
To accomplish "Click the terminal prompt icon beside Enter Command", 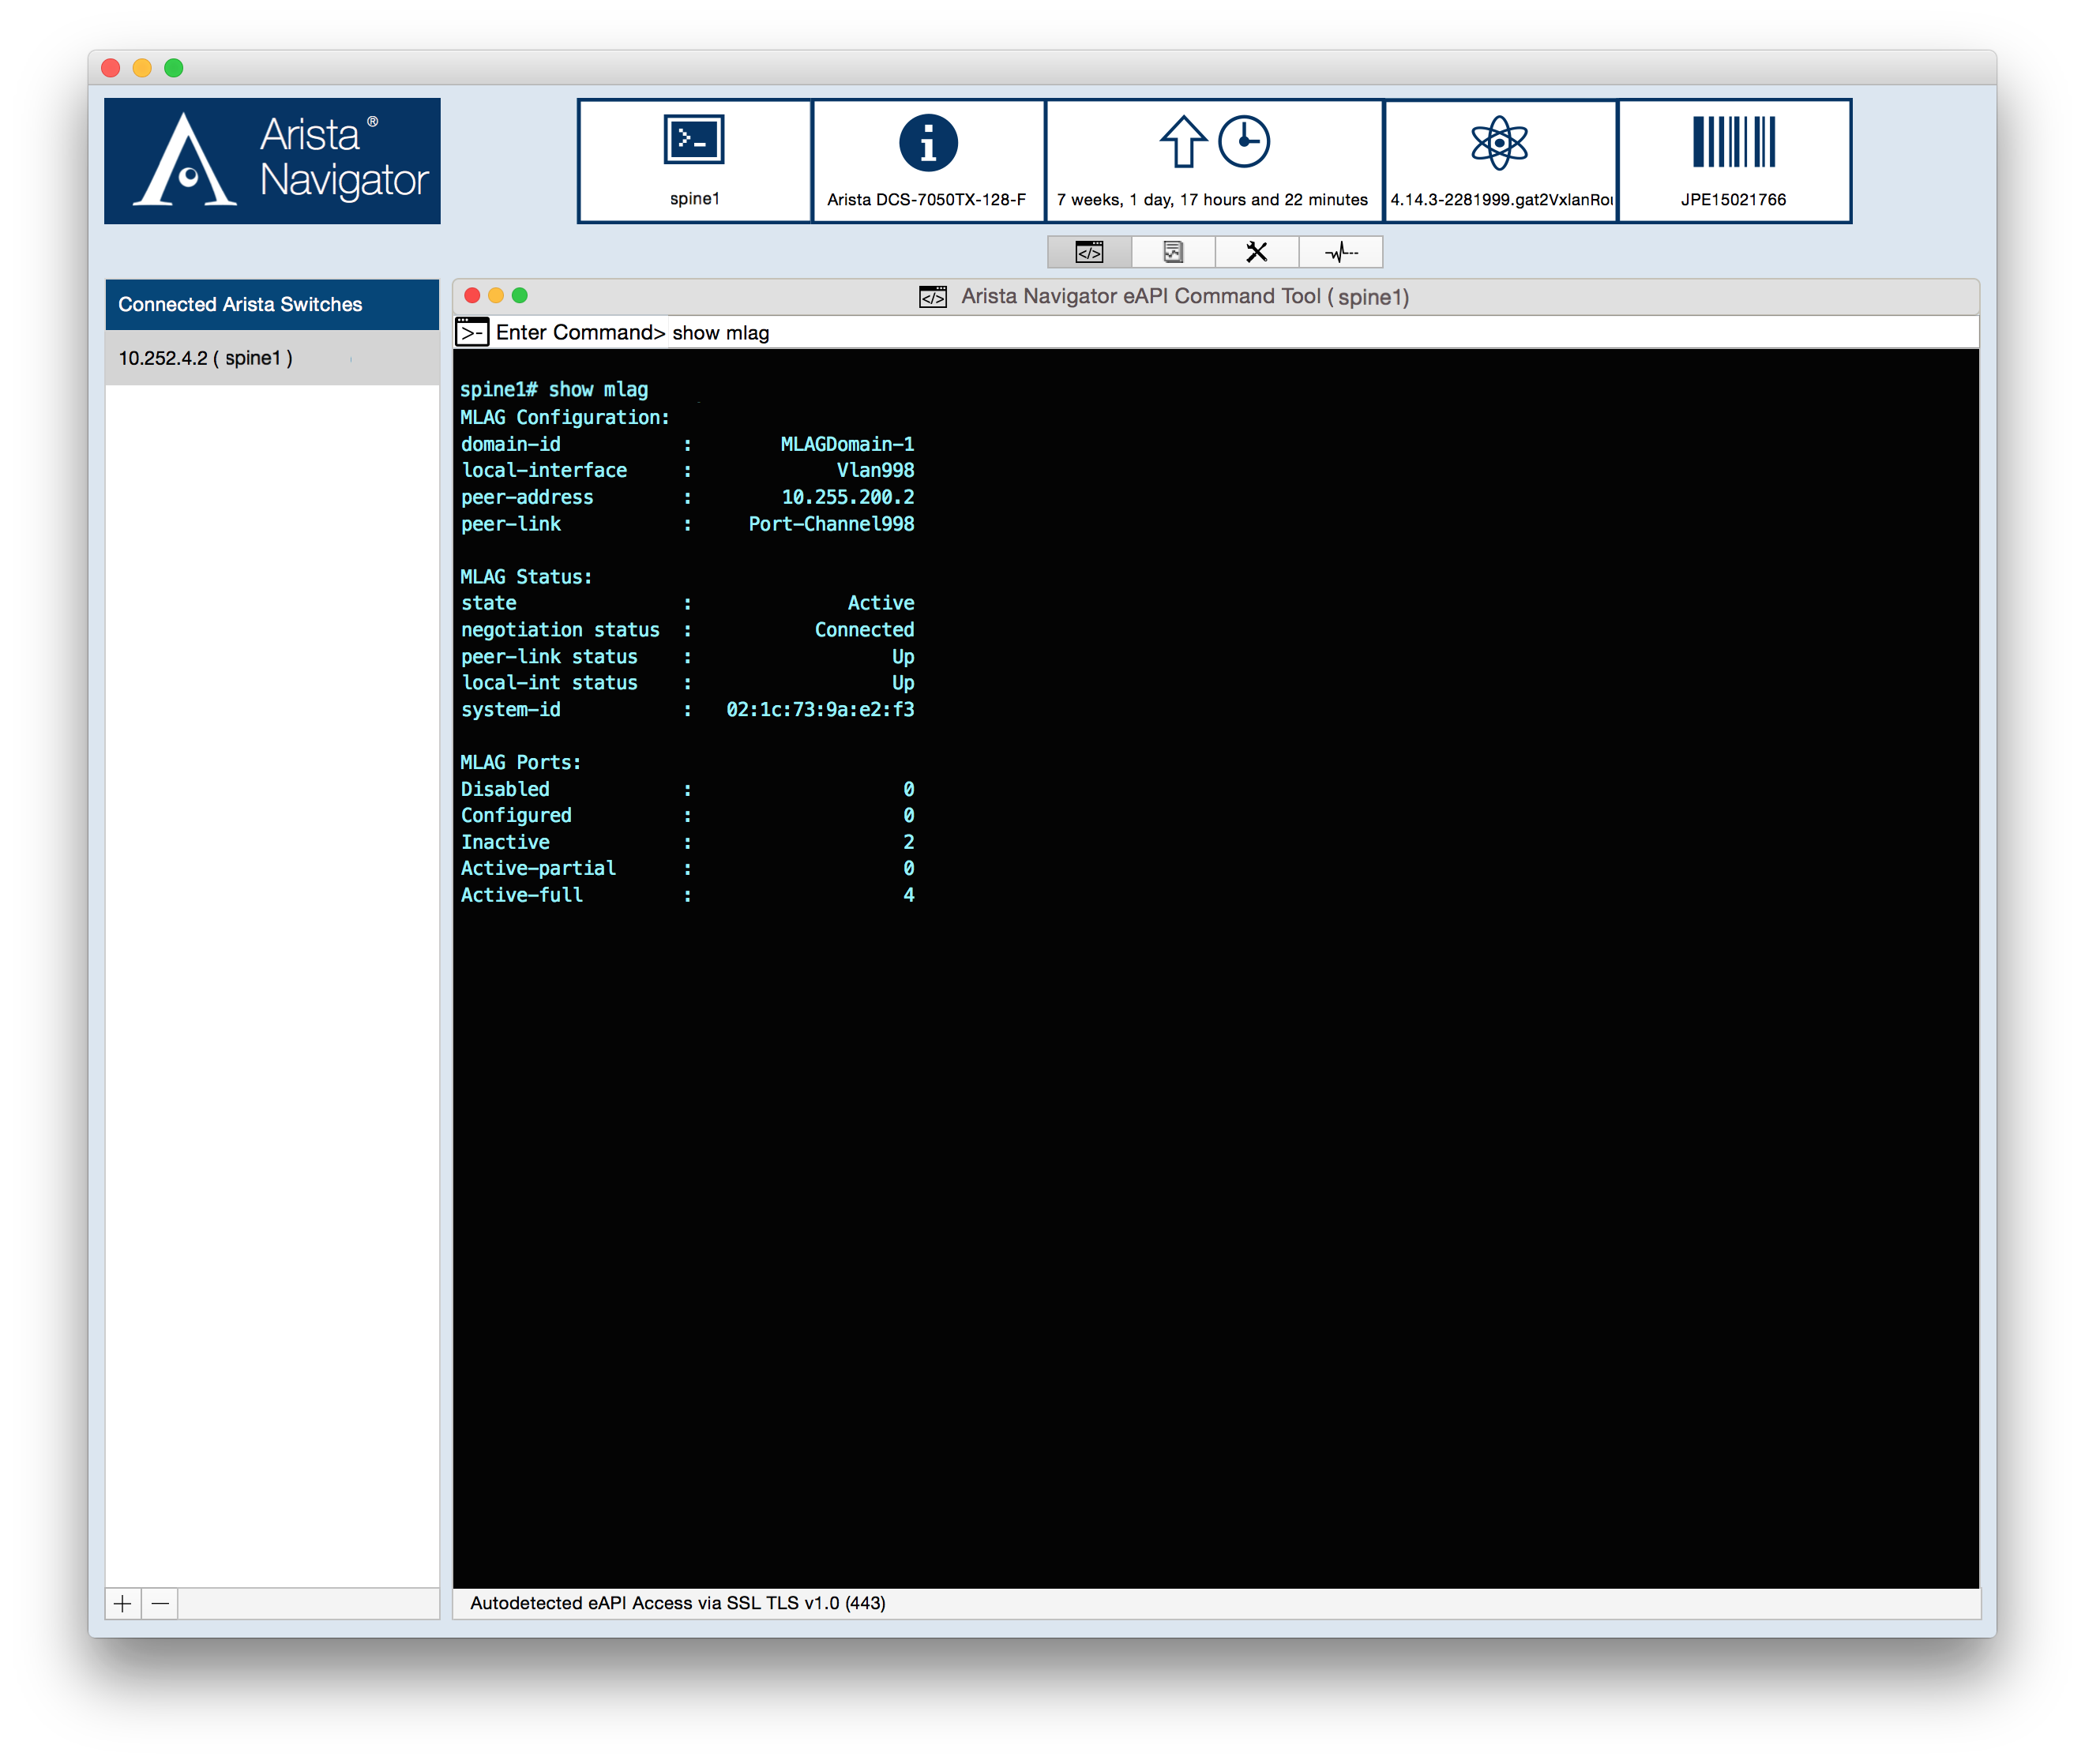I will coord(472,332).
